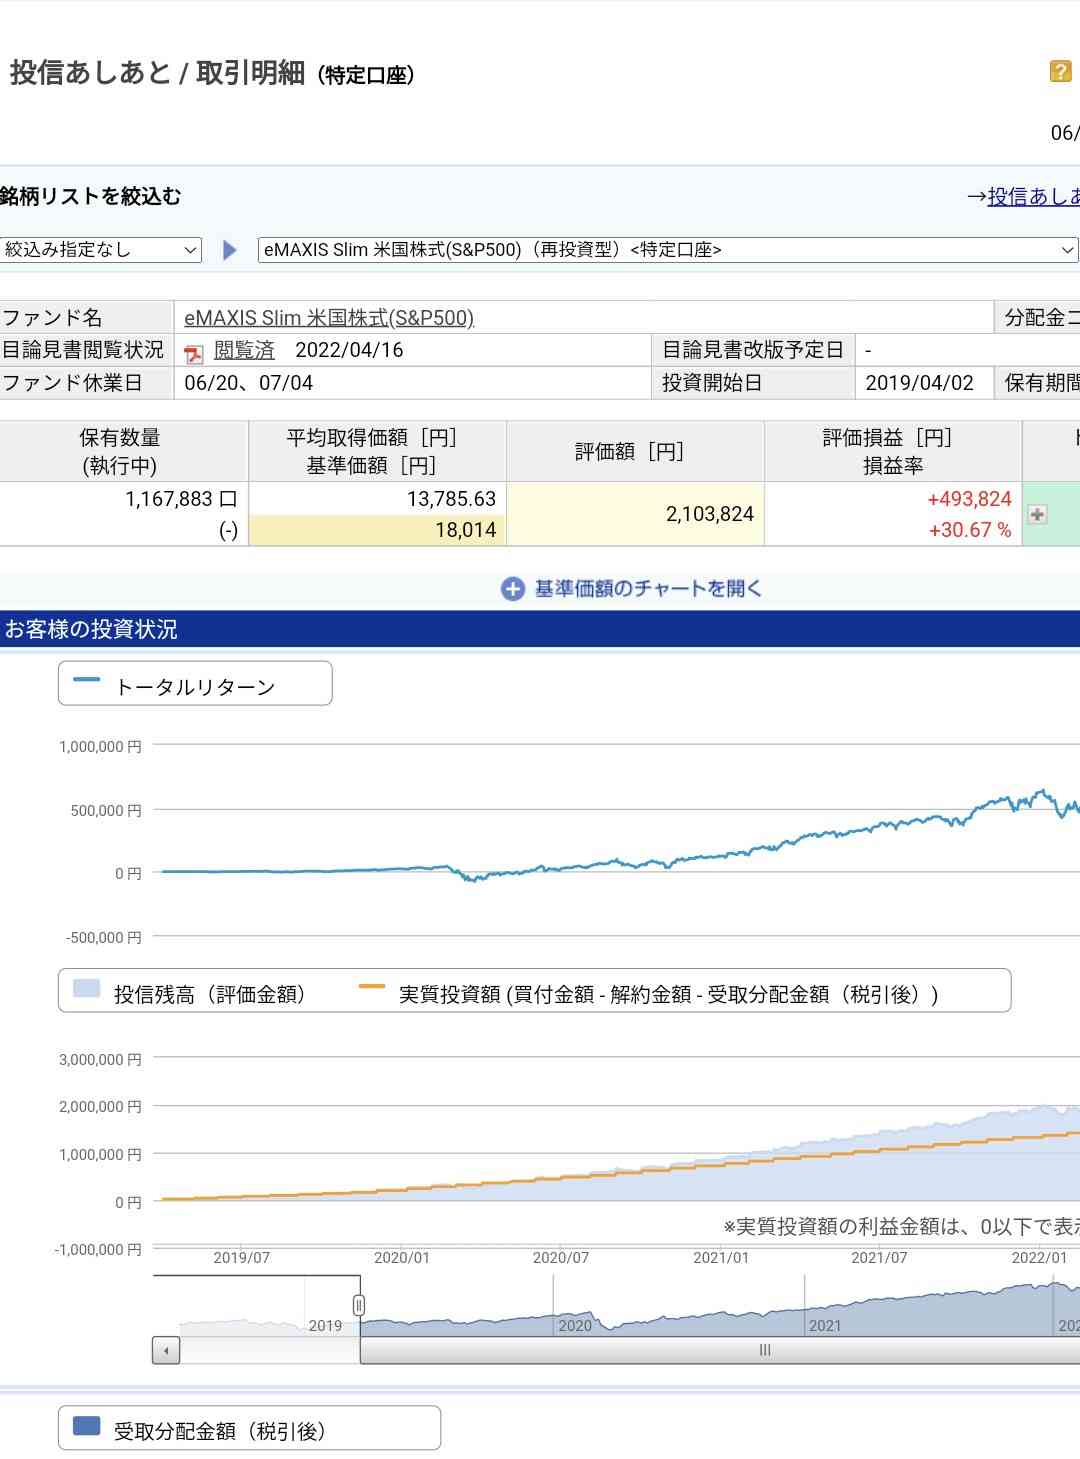Click the holding quantity 1,167,883 口
The width and height of the screenshot is (1080, 1459).
[181, 498]
